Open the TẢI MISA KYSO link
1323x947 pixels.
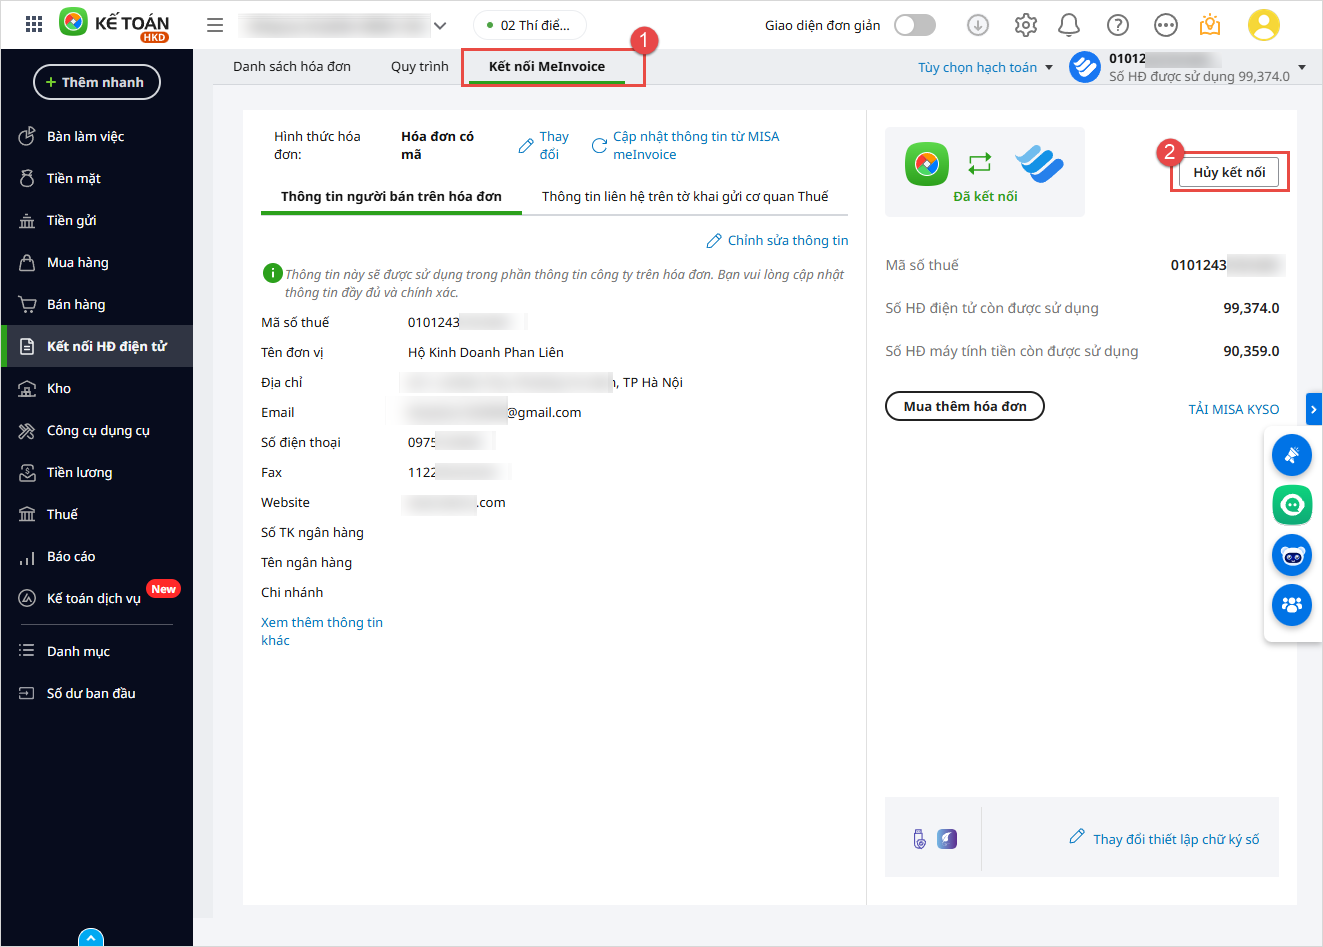pos(1233,409)
